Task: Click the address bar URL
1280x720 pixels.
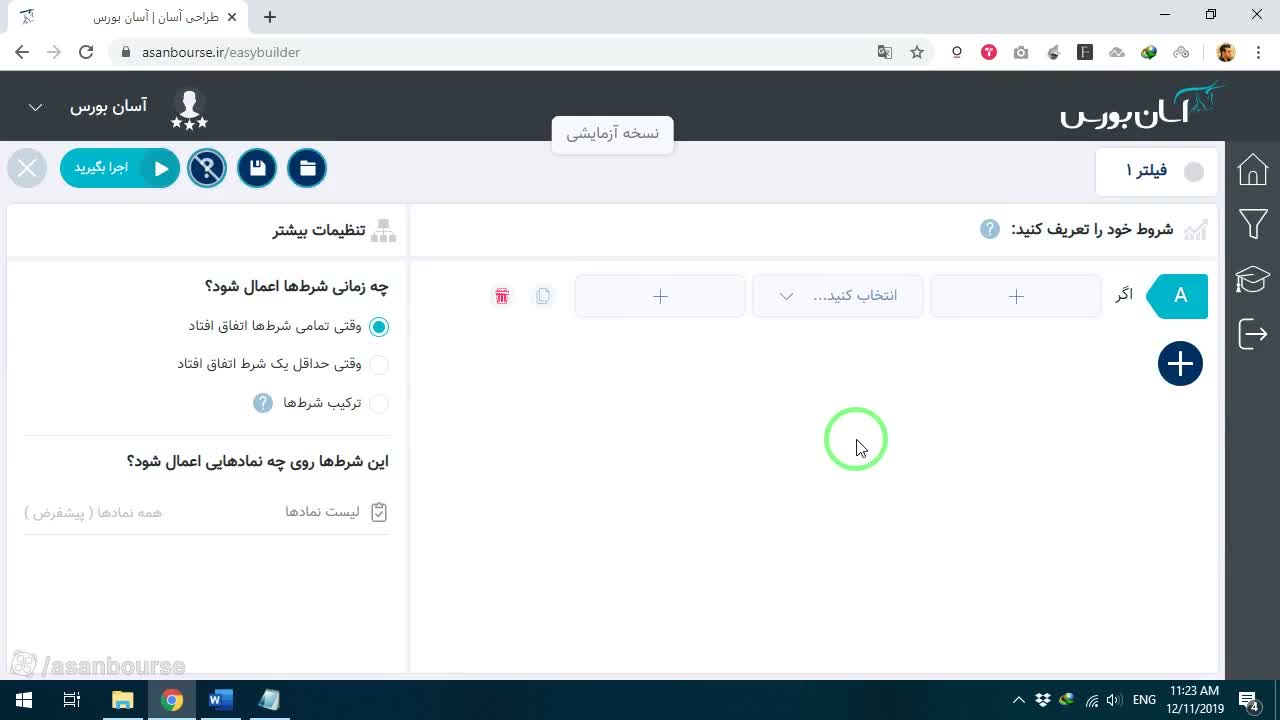Action: [221, 52]
